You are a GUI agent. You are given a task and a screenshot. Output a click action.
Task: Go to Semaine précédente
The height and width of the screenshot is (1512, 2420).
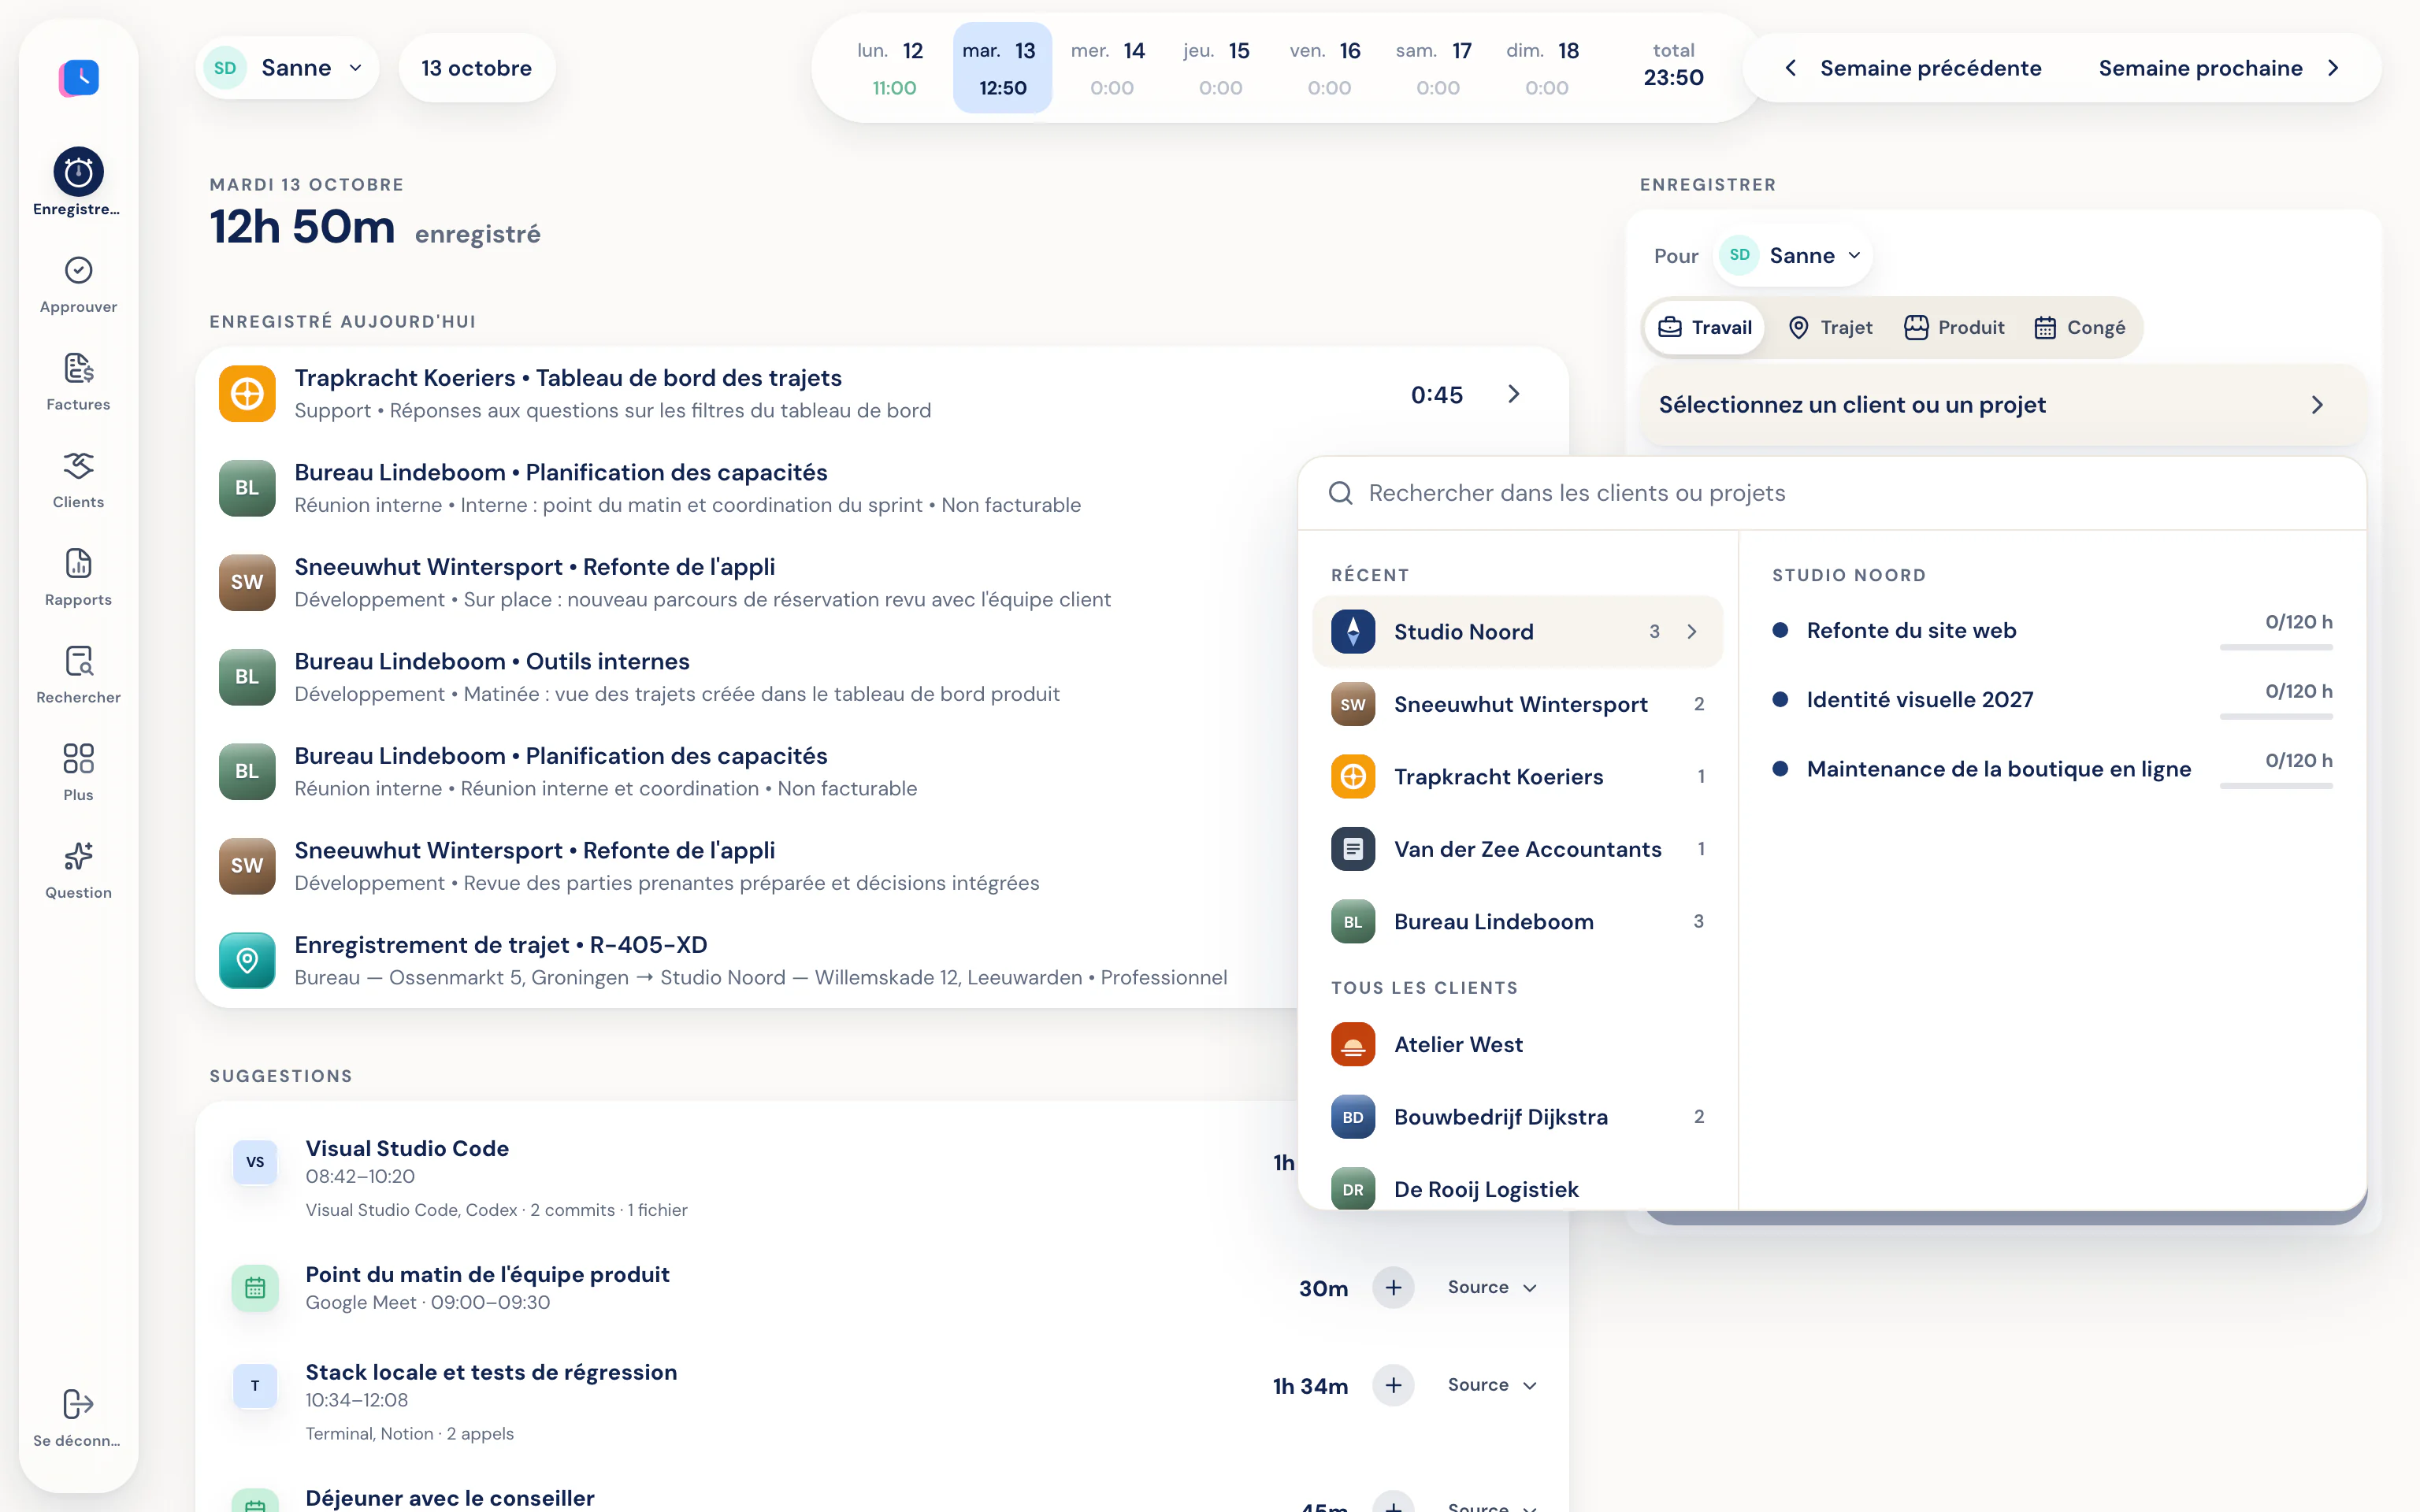coord(1914,68)
